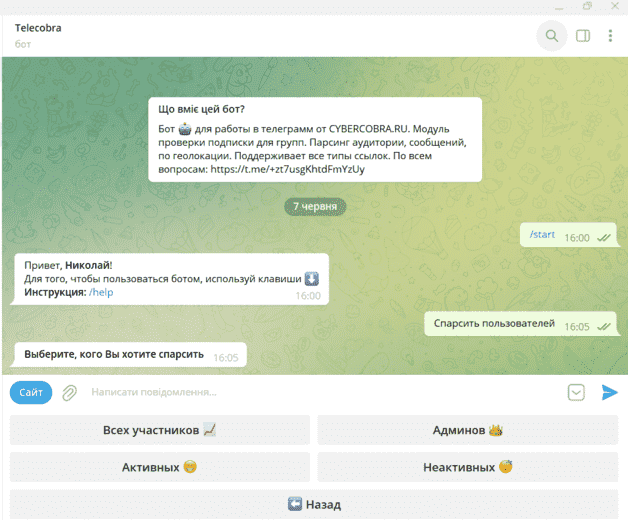Focus the Написати повідомлення message field
The height and width of the screenshot is (520, 628).
(x=324, y=392)
